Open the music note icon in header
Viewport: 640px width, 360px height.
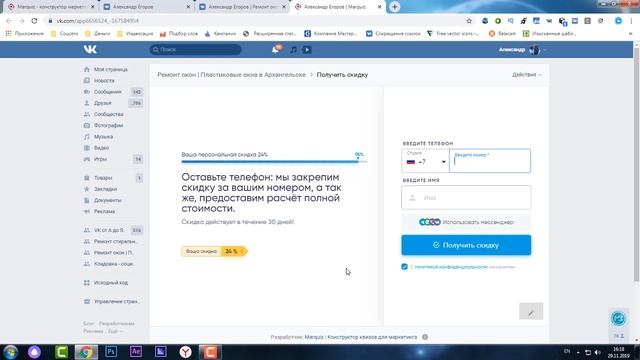point(293,50)
